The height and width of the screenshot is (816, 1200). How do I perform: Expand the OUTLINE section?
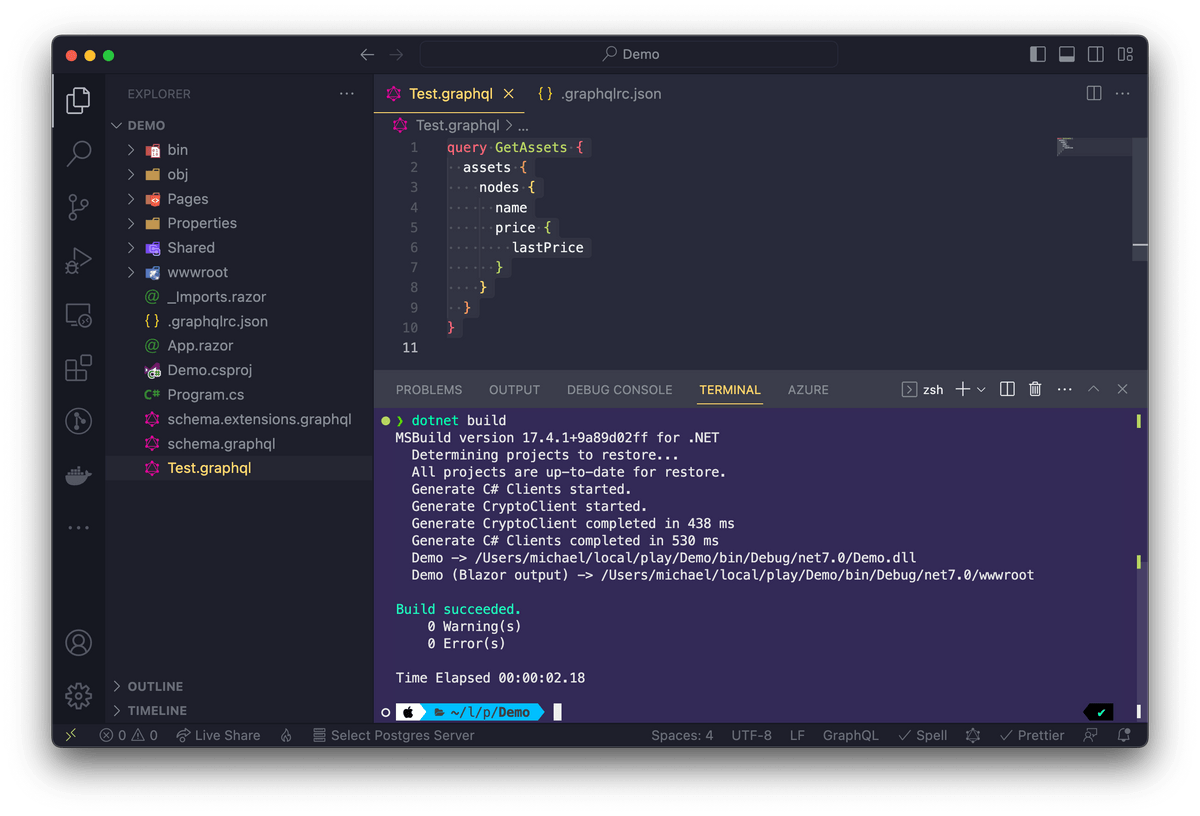[155, 686]
